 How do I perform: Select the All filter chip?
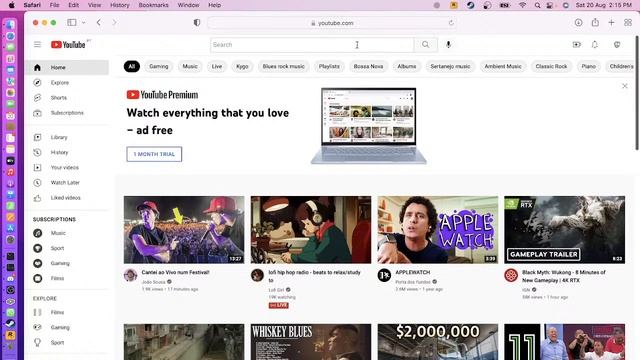132,66
